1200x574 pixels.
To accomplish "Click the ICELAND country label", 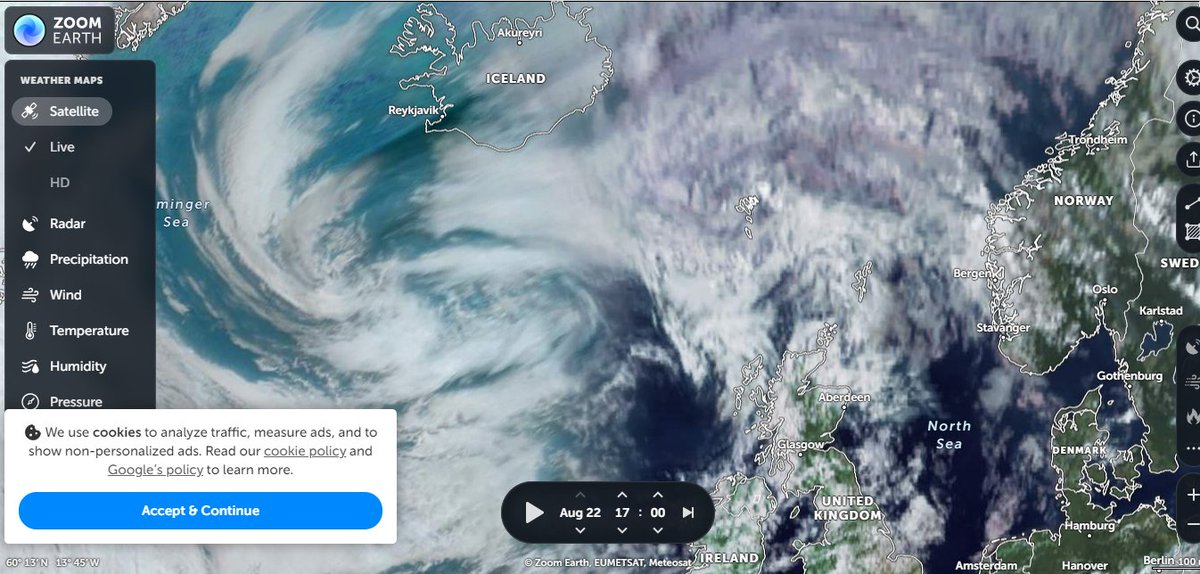I will (x=516, y=78).
